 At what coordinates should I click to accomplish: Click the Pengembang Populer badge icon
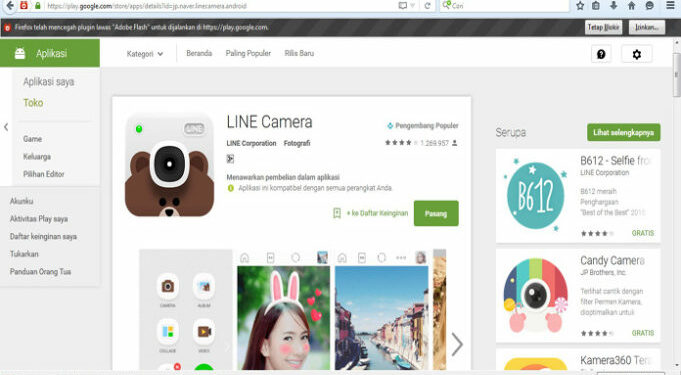pos(390,126)
